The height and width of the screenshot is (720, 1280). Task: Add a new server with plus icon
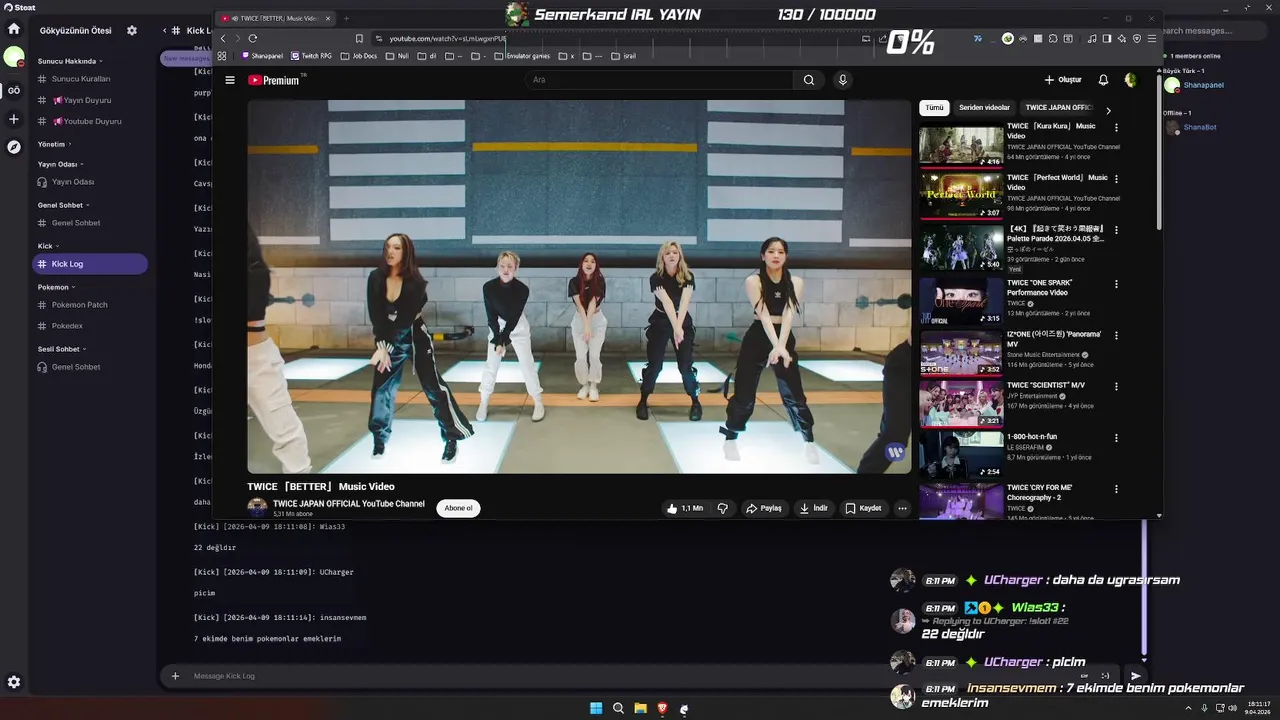tap(14, 119)
